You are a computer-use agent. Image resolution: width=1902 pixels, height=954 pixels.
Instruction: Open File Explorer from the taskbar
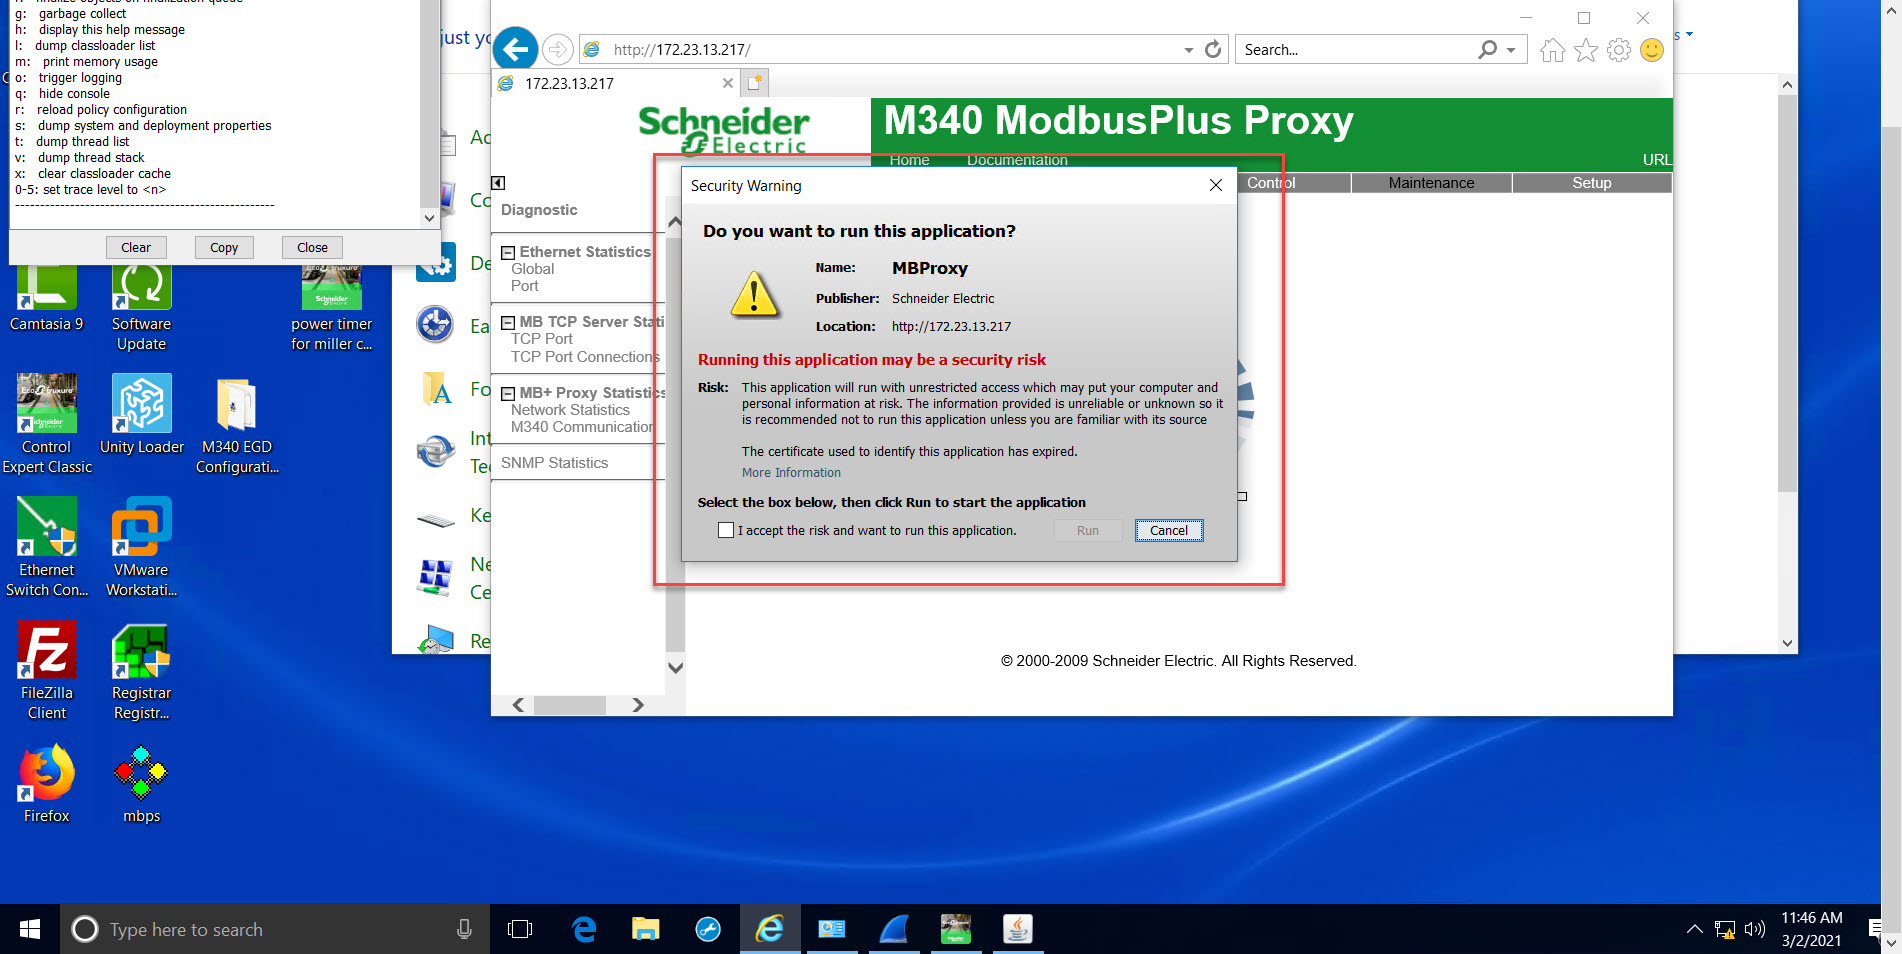(646, 930)
